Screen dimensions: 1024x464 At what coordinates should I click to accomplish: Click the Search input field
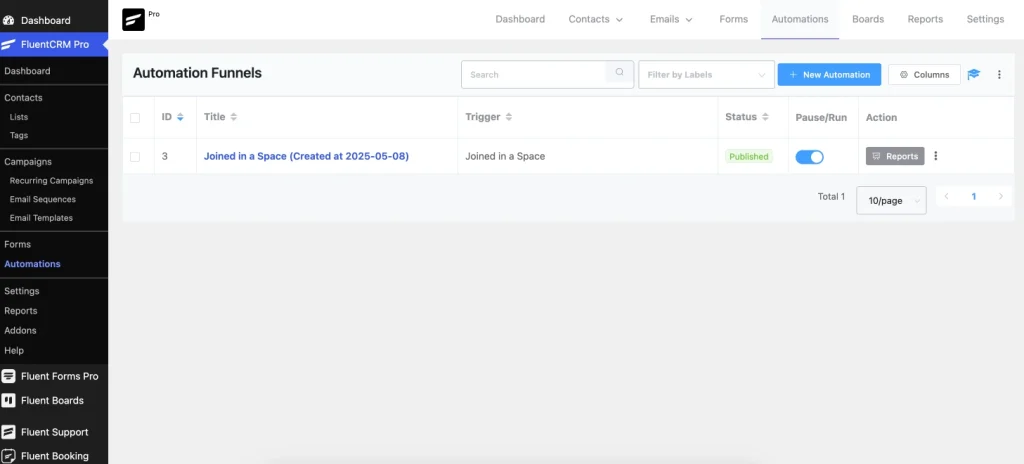click(x=536, y=75)
